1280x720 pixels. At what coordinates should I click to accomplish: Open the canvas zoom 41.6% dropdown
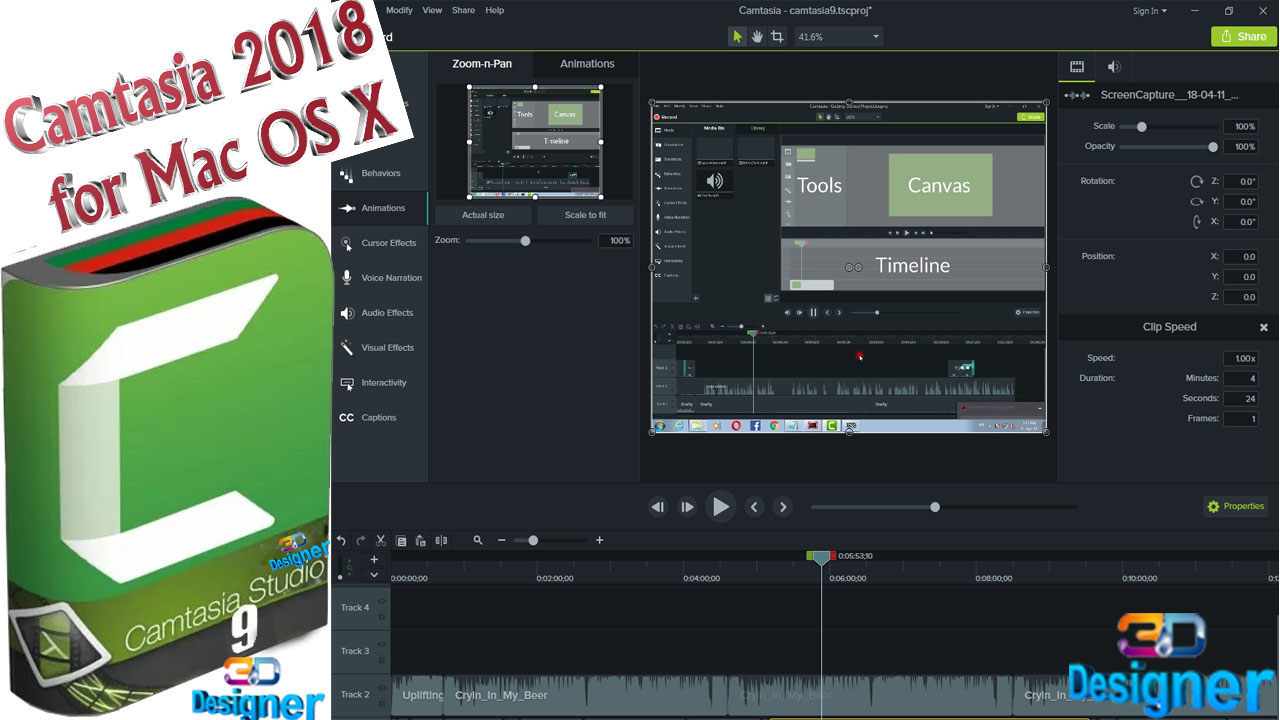(x=839, y=36)
